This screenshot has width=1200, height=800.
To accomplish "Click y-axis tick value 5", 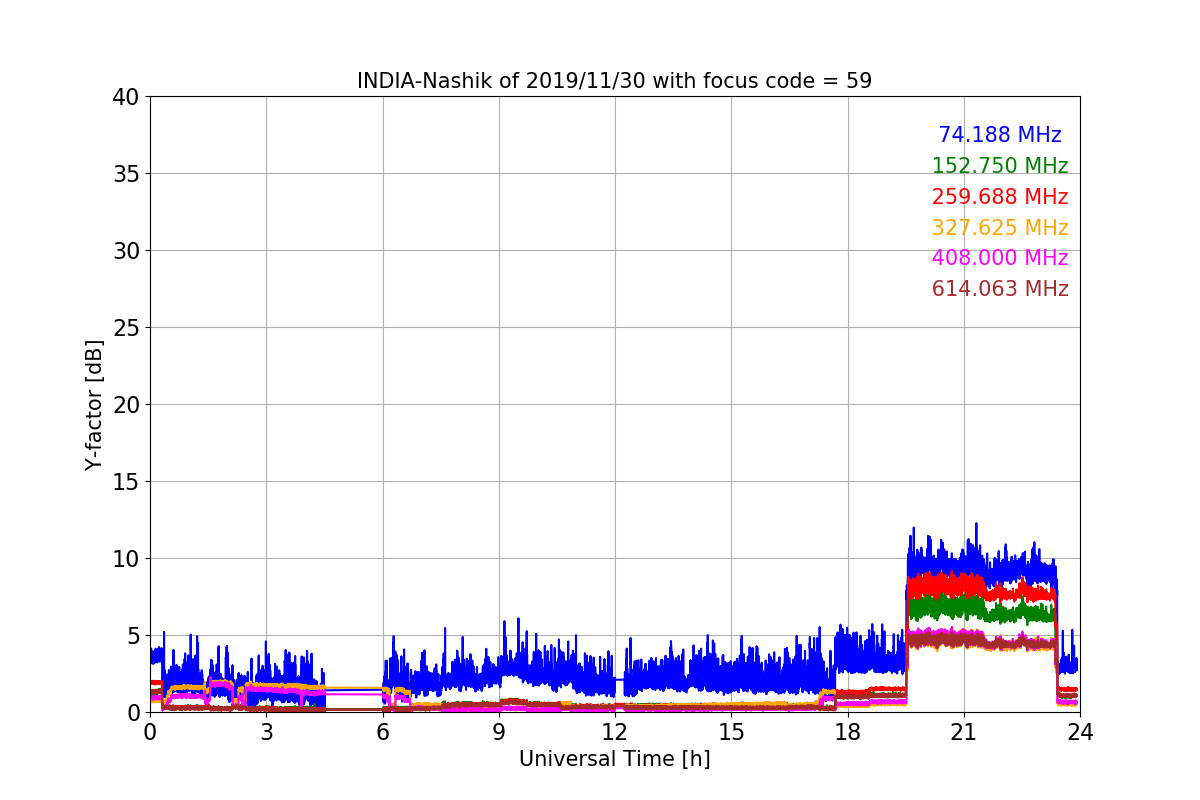I will click(134, 636).
